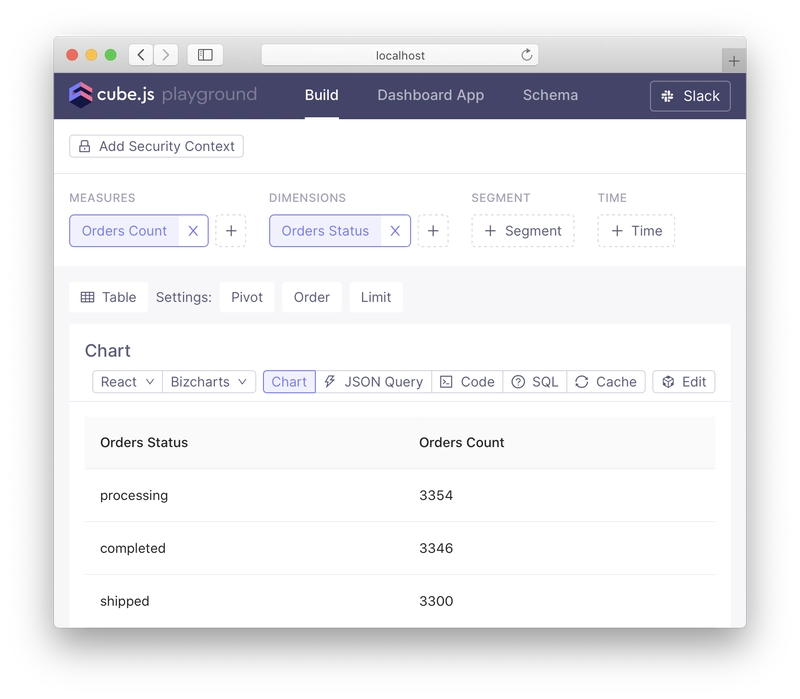Click the cube.js logo icon
Viewport: 800px width, 699px height.
pos(81,95)
